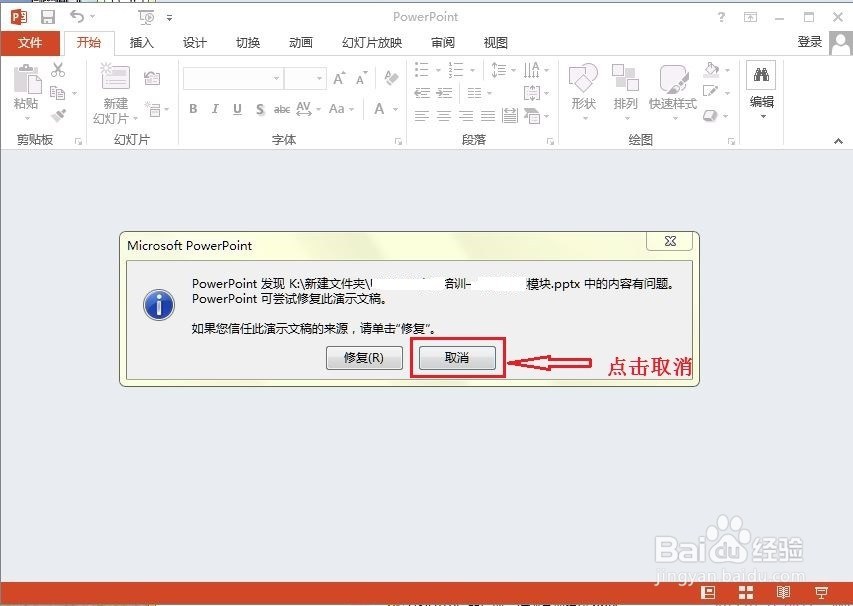Apply the Format Painter brush
853x606 pixels.
(x=58, y=113)
